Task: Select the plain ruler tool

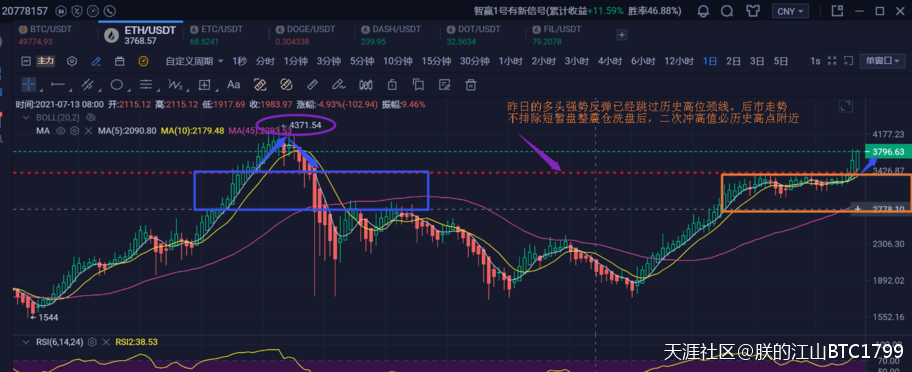Action: coord(312,85)
